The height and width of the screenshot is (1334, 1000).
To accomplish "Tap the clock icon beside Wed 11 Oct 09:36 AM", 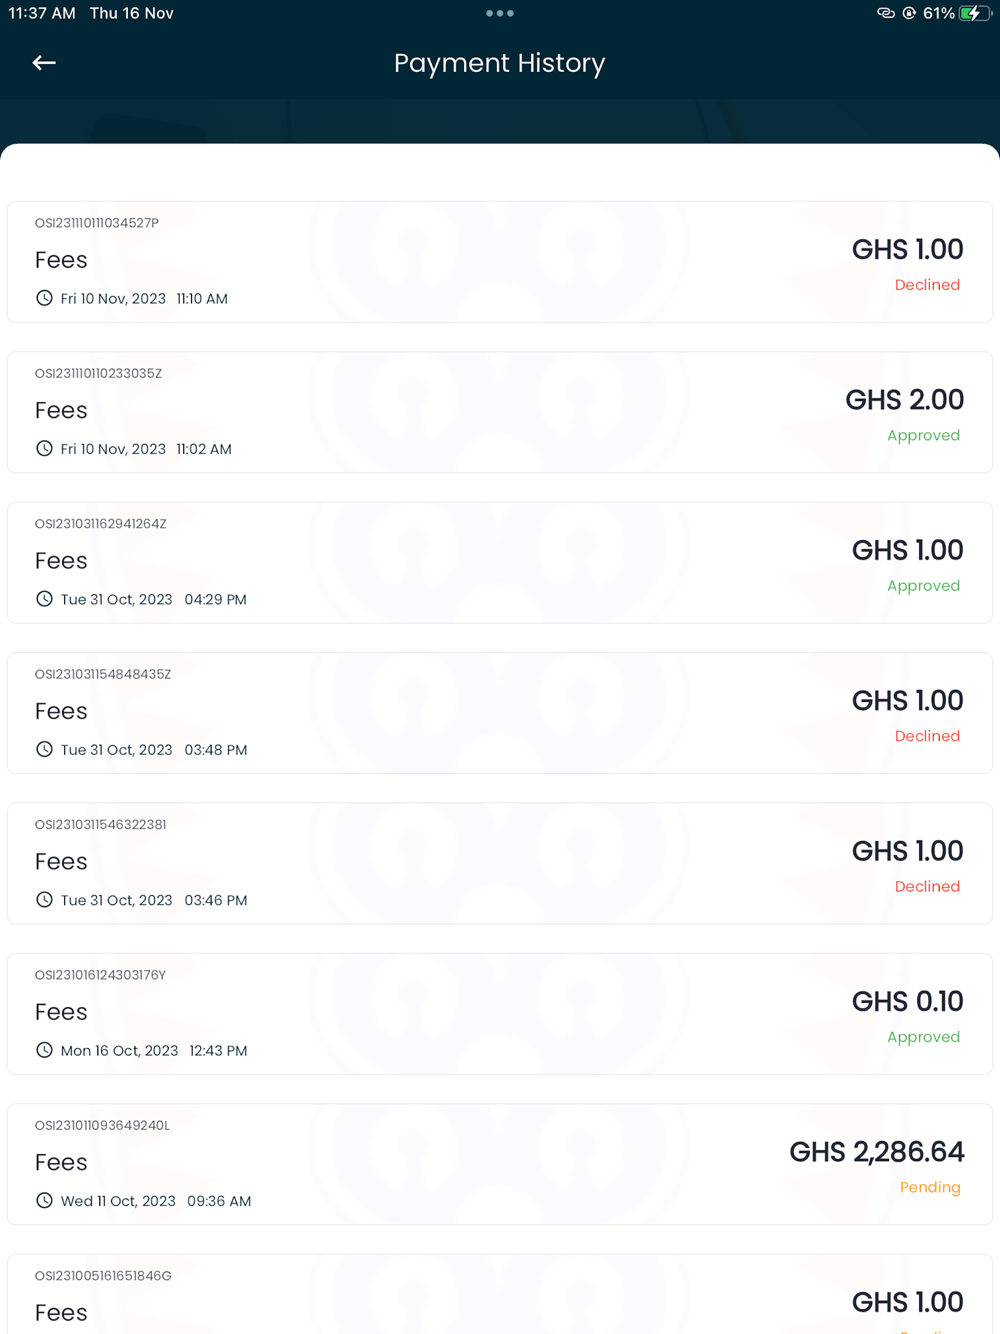I will [44, 1200].
